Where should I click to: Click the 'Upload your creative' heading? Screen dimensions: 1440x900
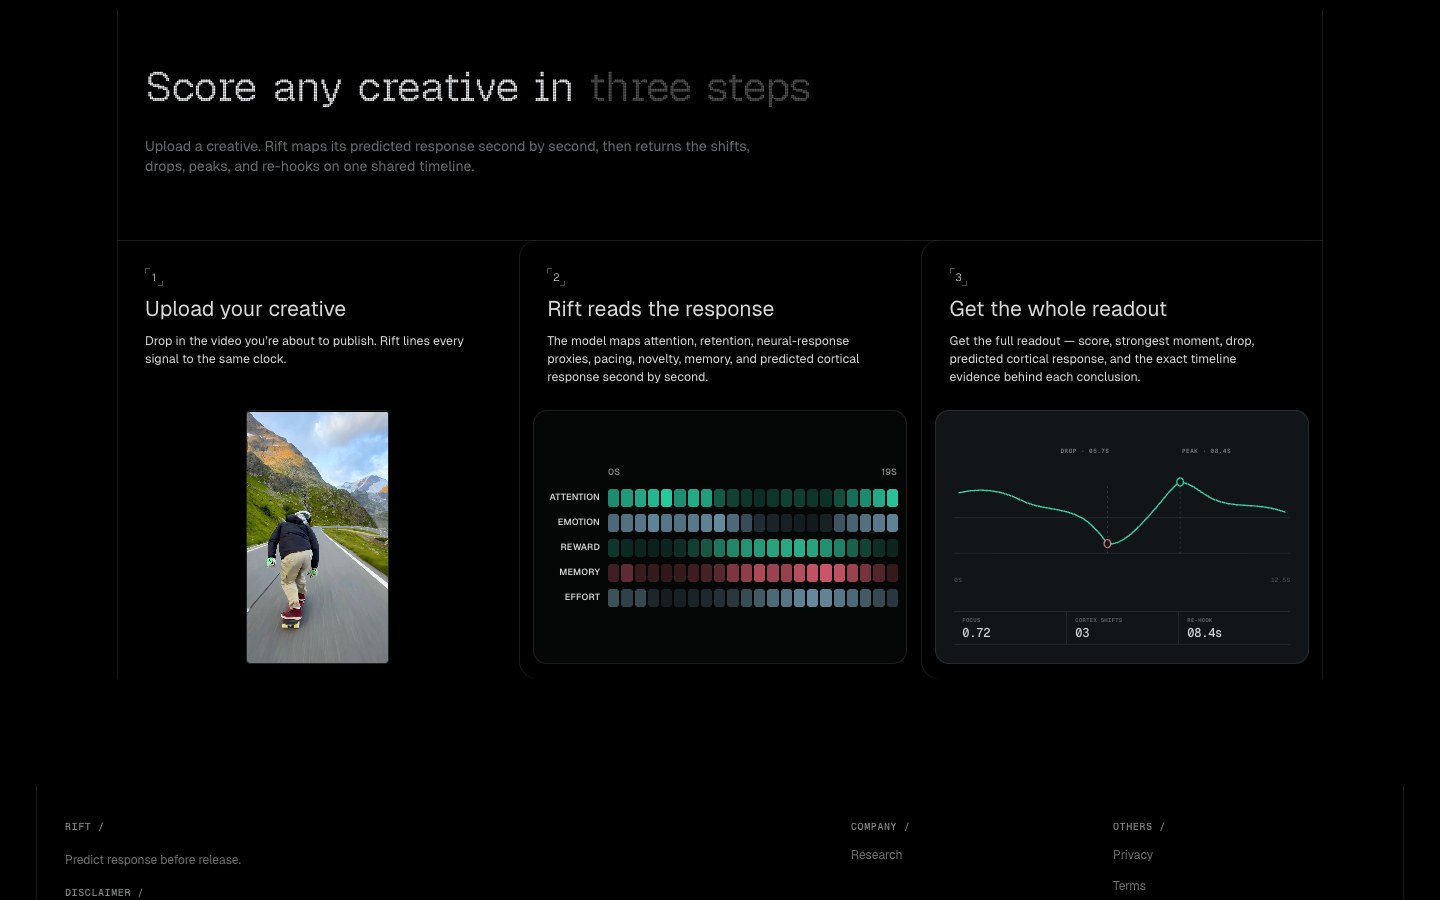click(x=245, y=309)
